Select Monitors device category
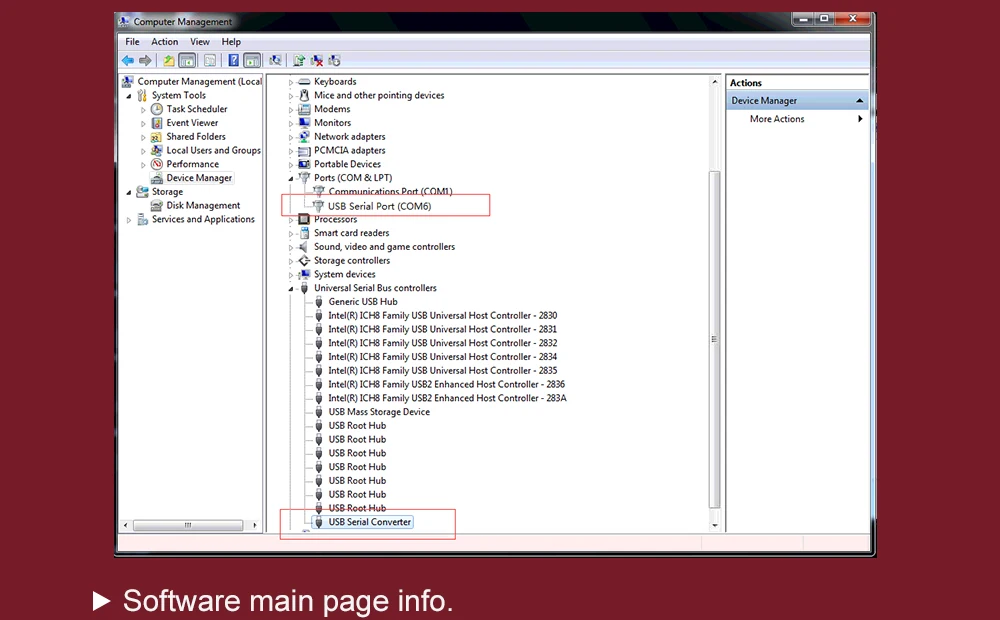1000x620 pixels. (332, 122)
